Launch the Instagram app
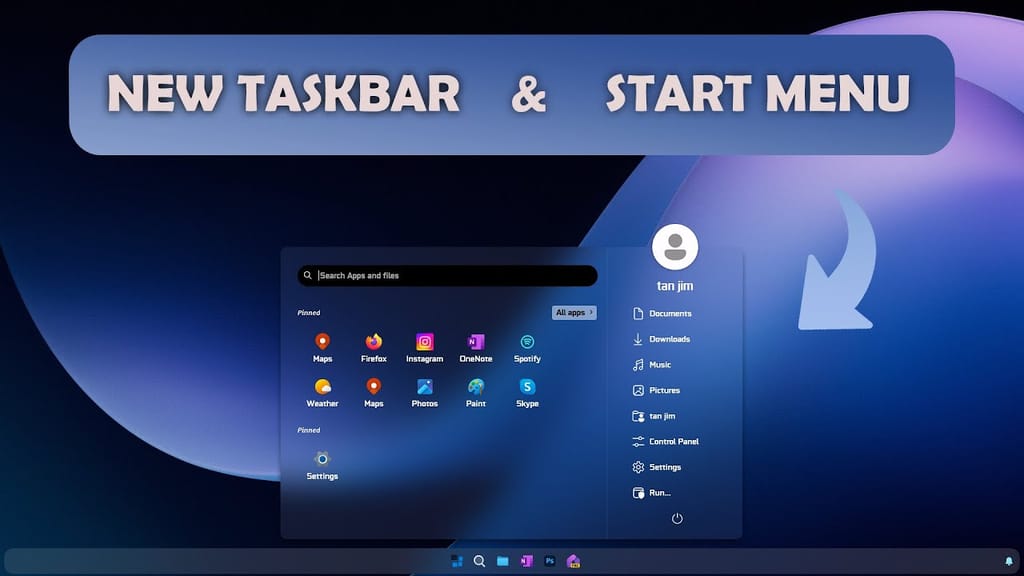Screen dimensions: 1024x576 (424, 343)
